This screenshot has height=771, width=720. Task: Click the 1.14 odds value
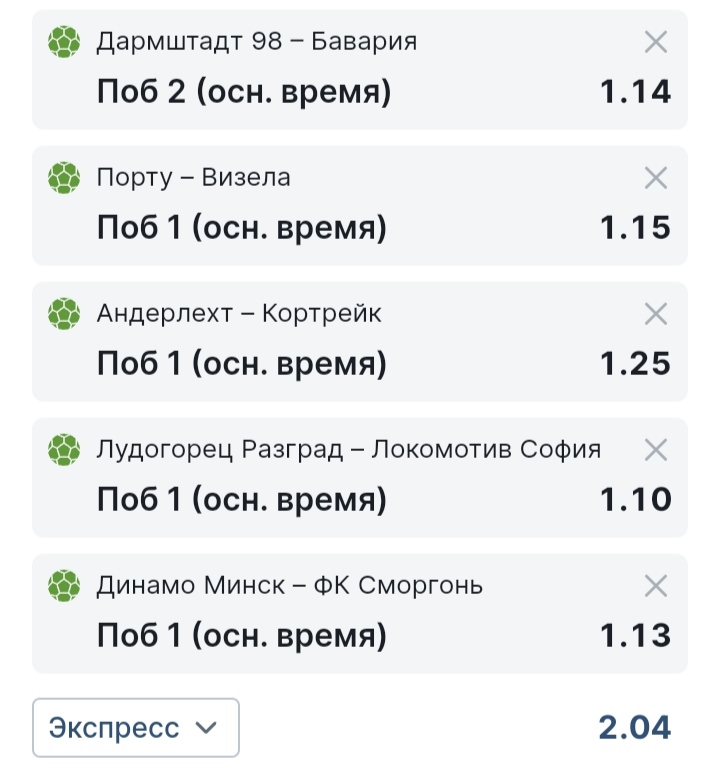pos(635,92)
